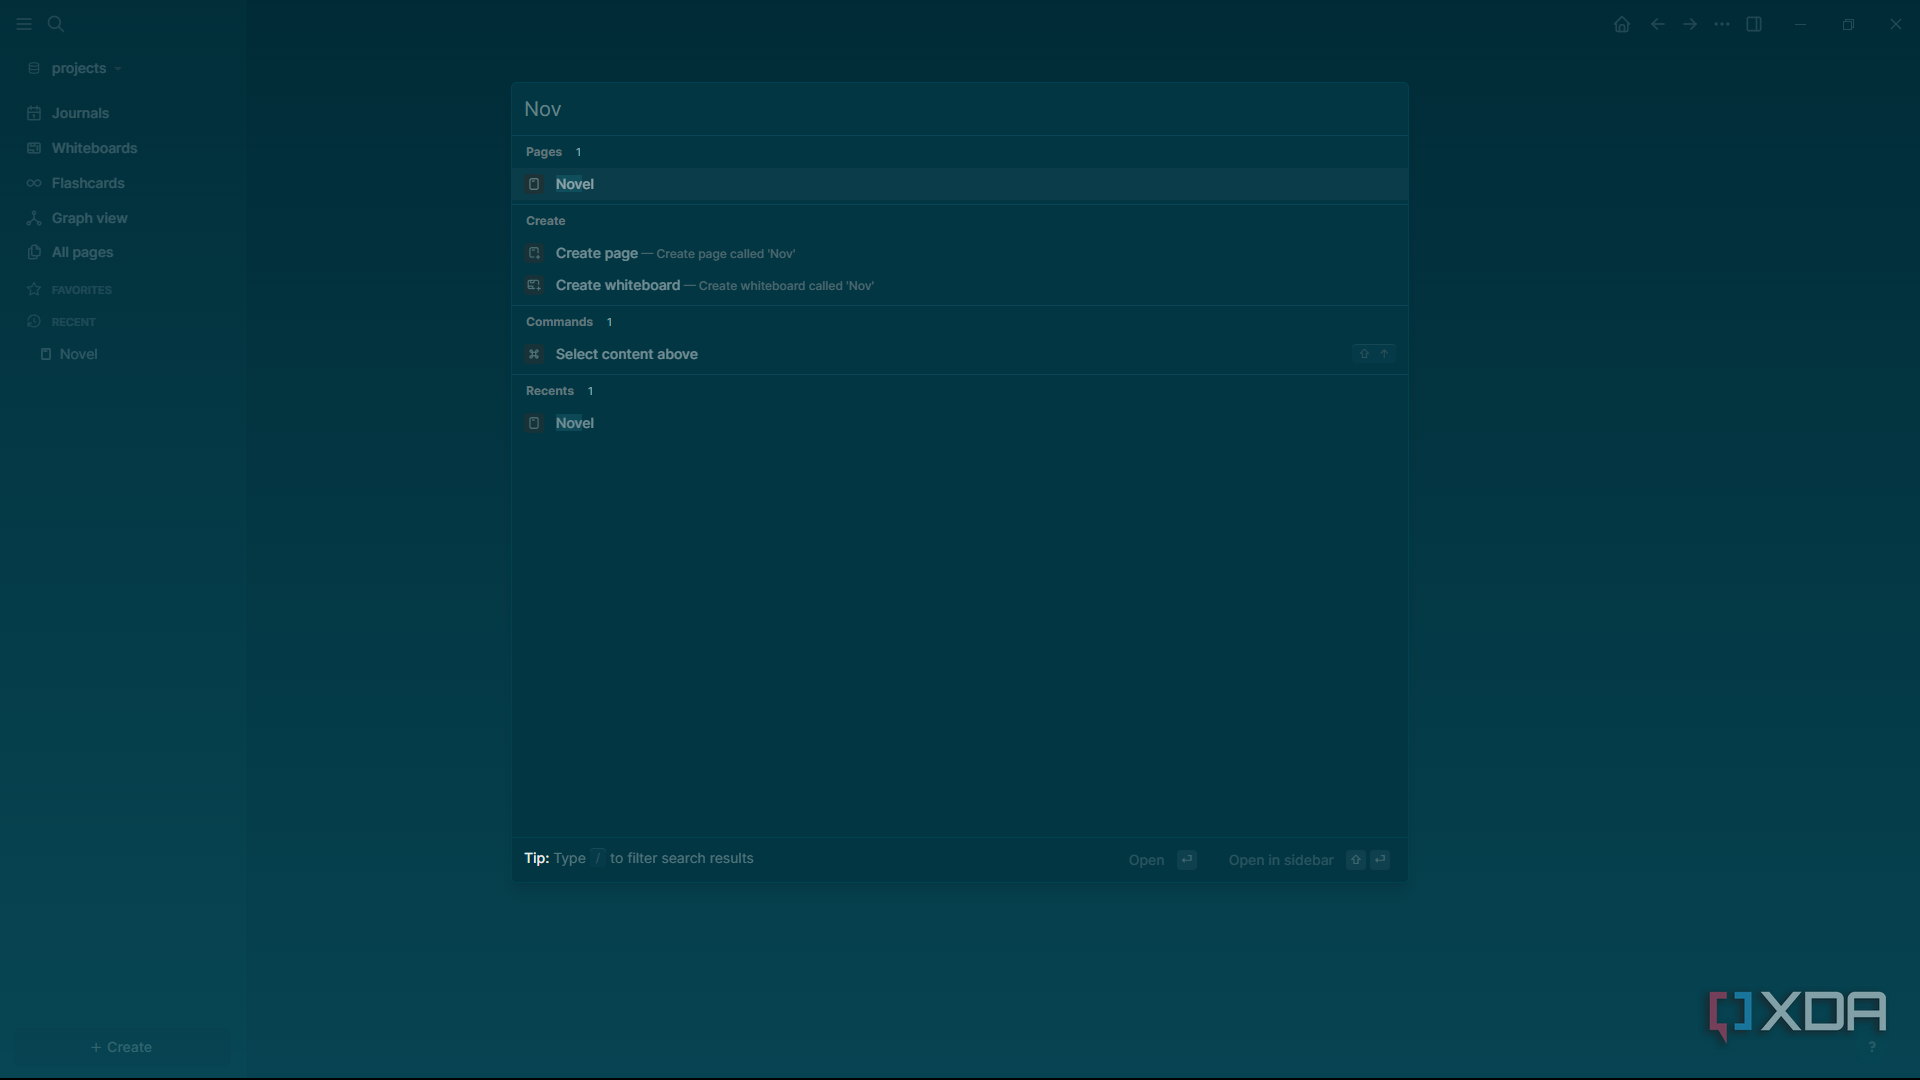
Task: Choose Create whiteboard called 'Nov'
Action: pyautogui.click(x=960, y=285)
